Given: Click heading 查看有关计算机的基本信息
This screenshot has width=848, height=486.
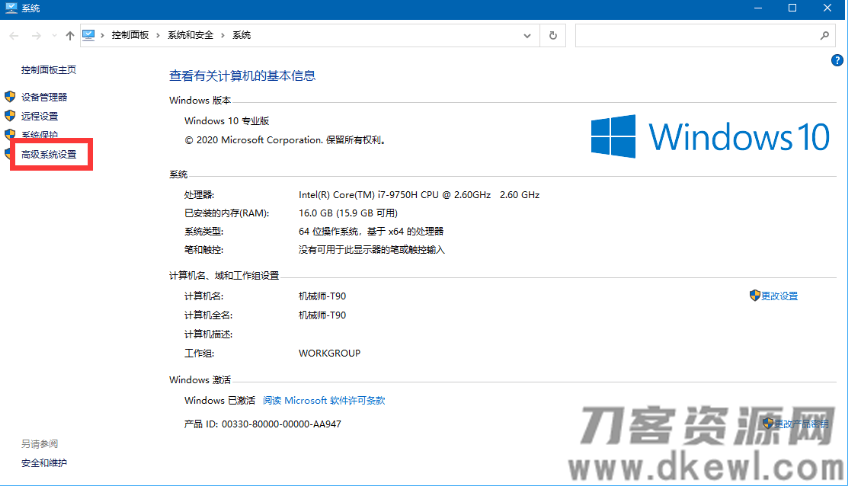Looking at the screenshot, I should [x=242, y=76].
